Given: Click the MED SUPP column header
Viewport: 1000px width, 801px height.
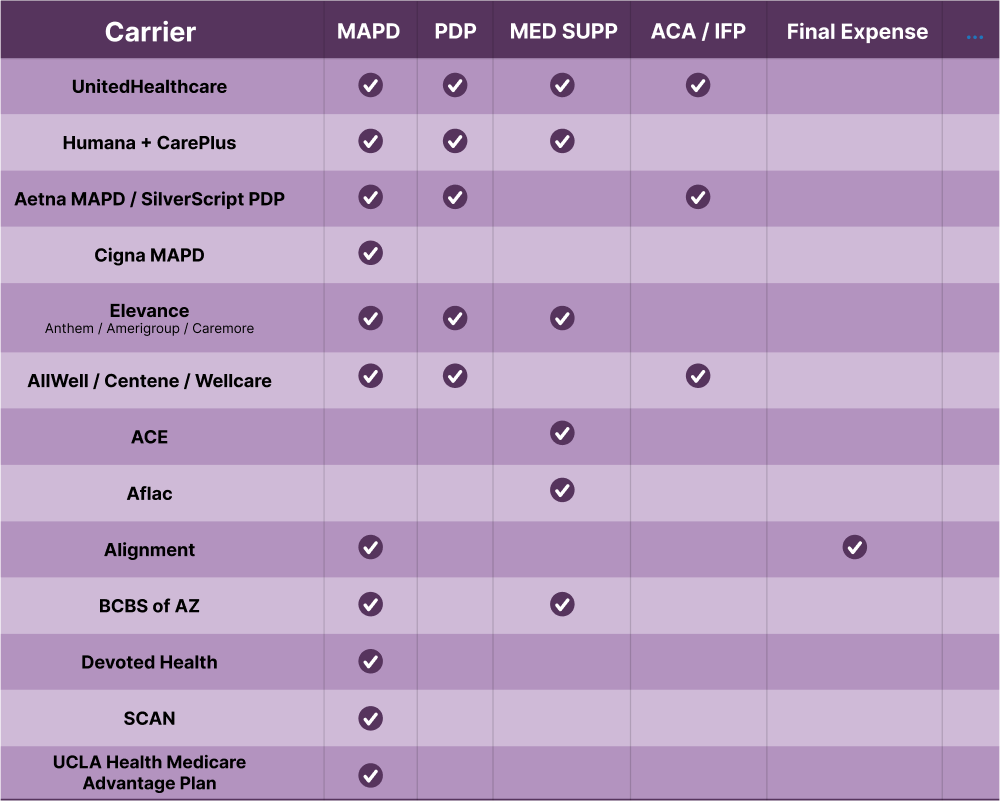Looking at the screenshot, I should pos(562,31).
